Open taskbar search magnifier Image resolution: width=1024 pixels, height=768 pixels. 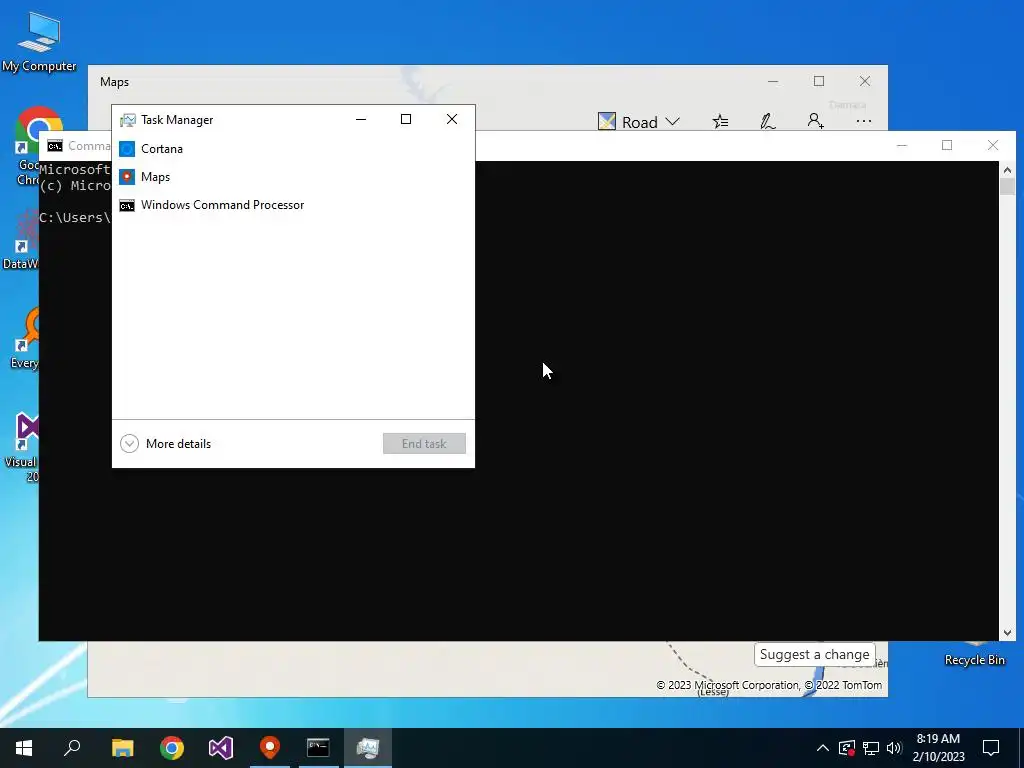click(x=72, y=748)
